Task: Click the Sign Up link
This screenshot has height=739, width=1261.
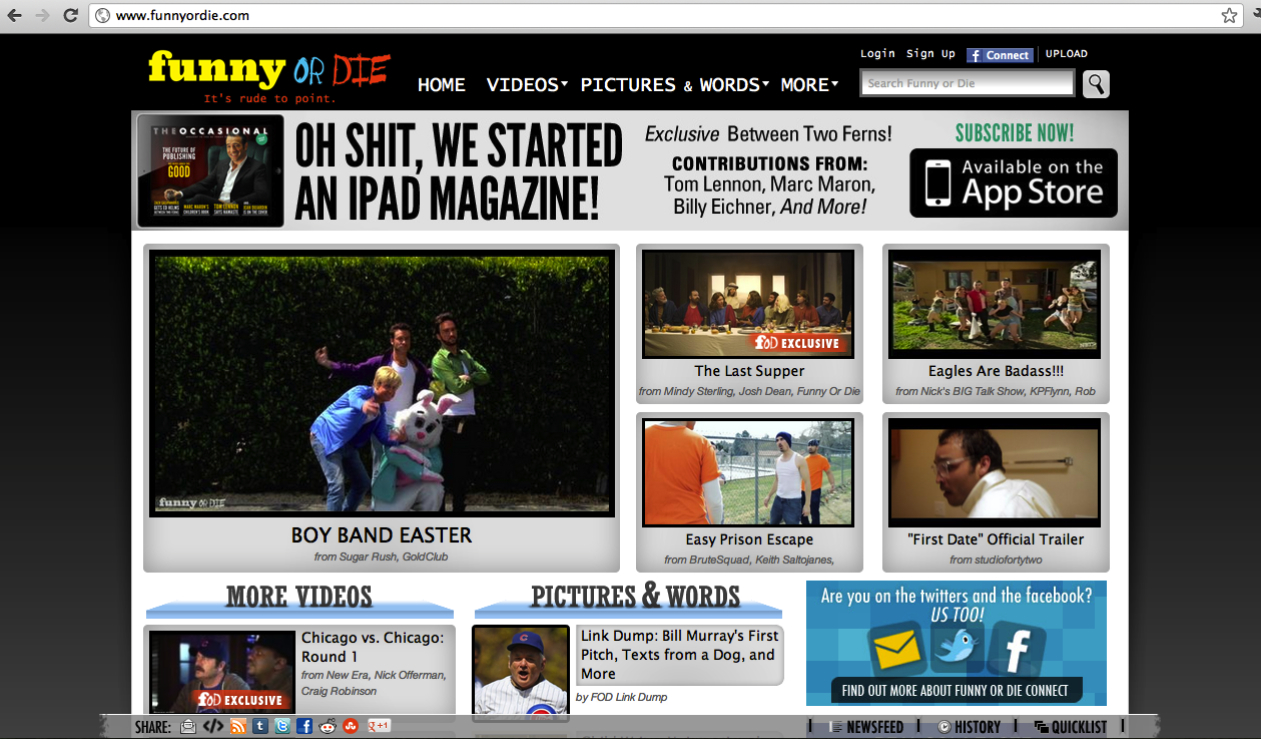Action: [931, 54]
